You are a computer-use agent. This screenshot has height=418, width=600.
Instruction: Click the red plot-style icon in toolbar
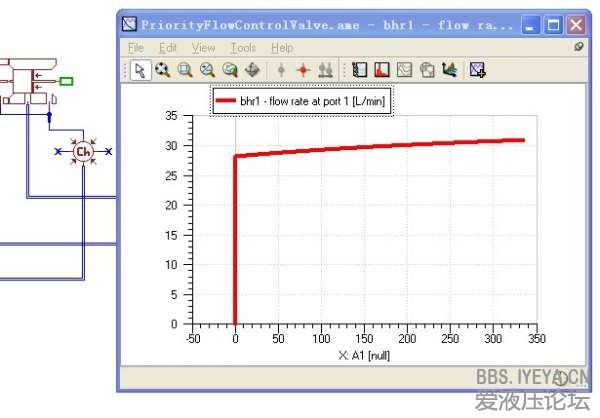pyautogui.click(x=381, y=70)
